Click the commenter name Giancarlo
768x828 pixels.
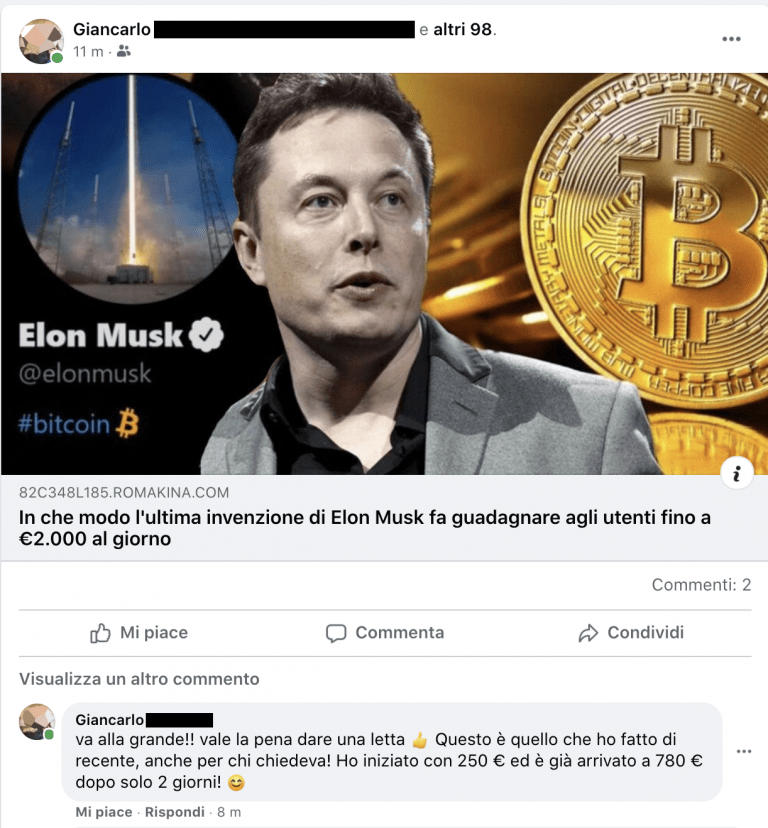109,720
